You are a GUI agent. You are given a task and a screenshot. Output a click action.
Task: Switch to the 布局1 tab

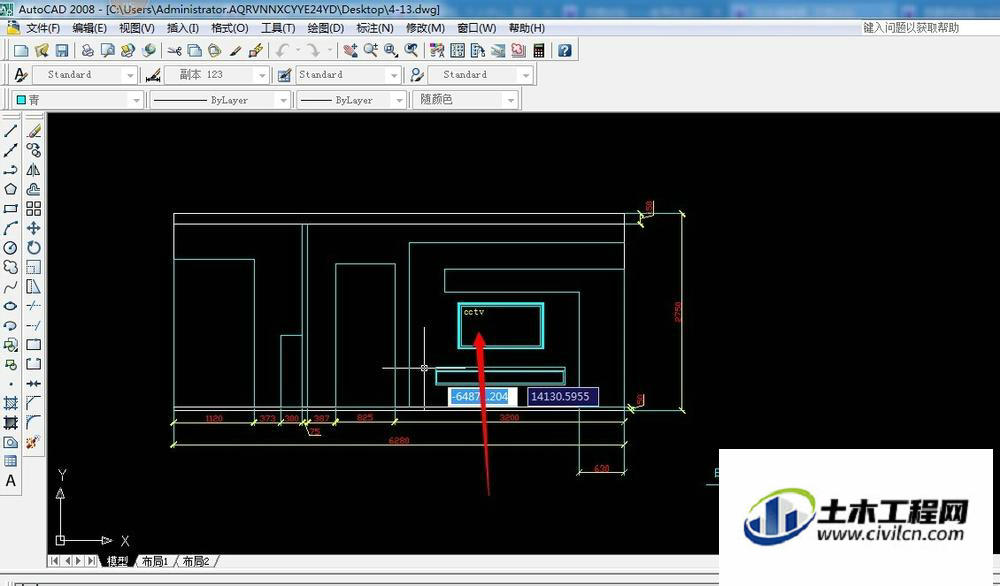[x=154, y=561]
